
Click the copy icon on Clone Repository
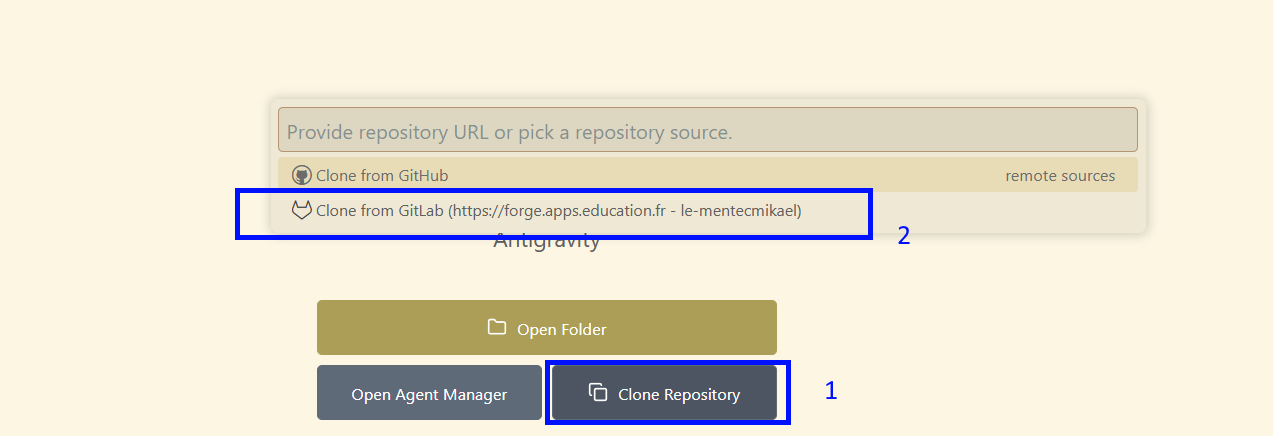pyautogui.click(x=598, y=393)
